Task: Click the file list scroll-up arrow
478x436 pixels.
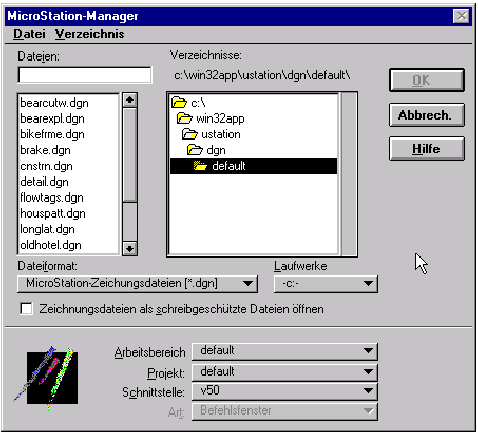Action: point(130,100)
